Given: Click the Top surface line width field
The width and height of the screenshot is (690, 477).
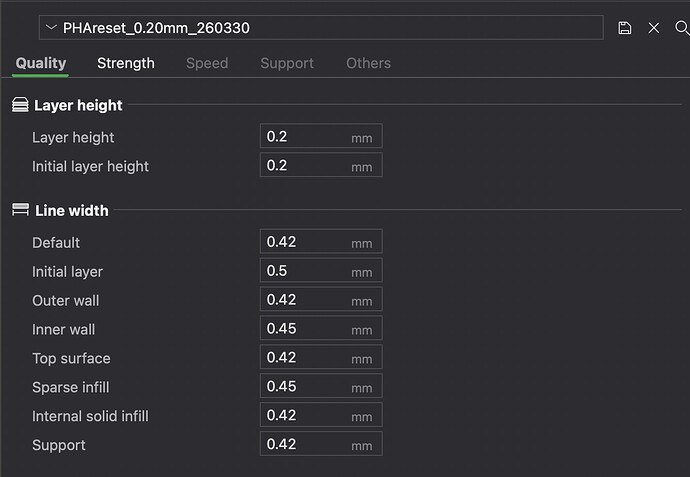Looking at the screenshot, I should click(321, 357).
